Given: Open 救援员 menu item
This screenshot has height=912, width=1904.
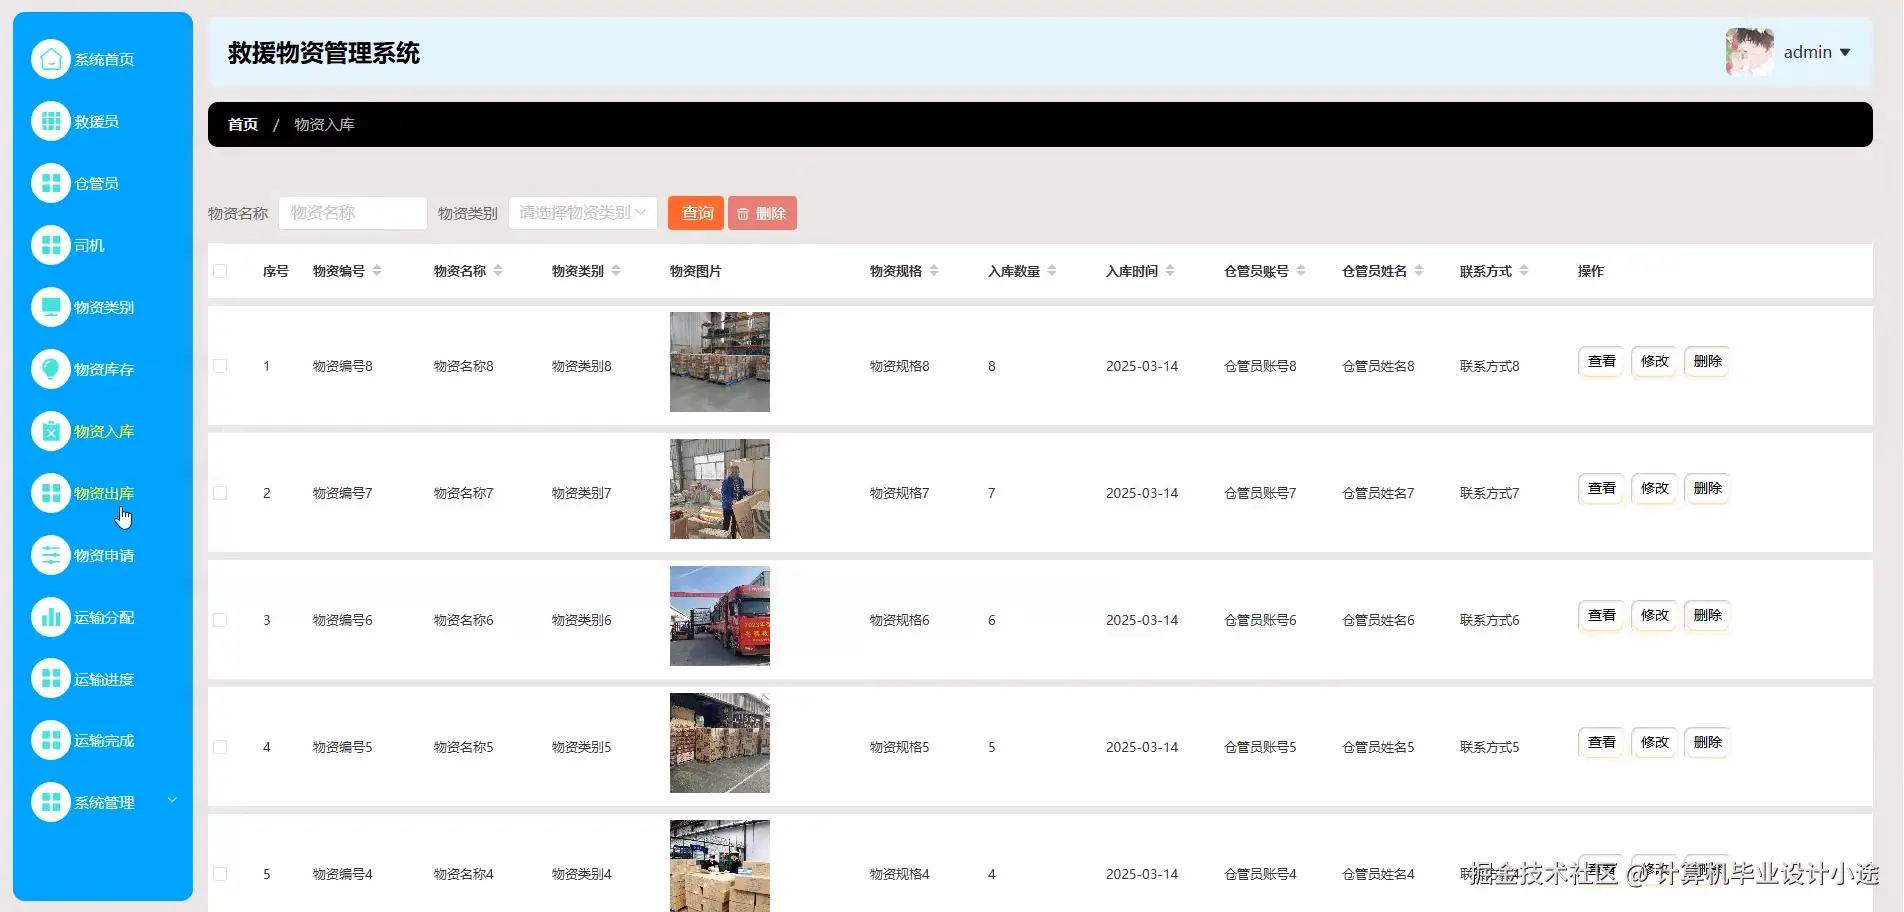Looking at the screenshot, I should coord(96,122).
